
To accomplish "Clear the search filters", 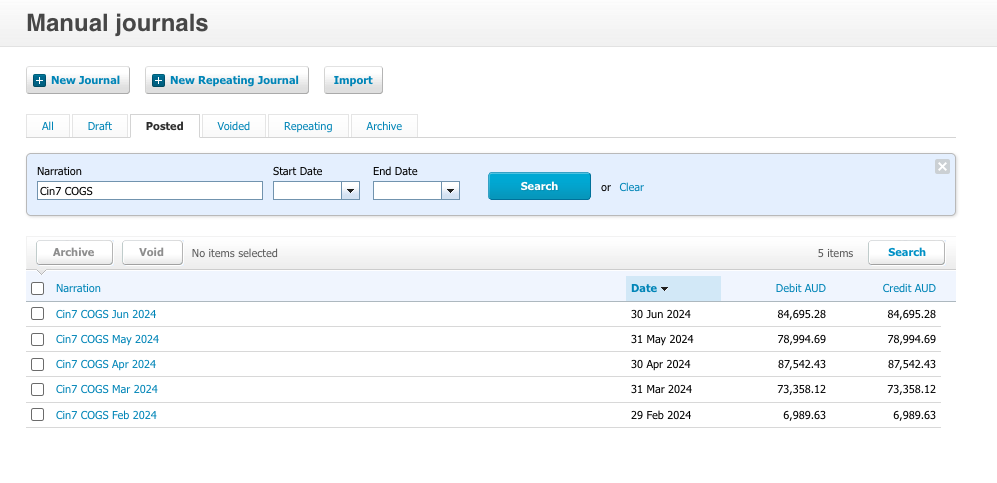I will pos(631,187).
